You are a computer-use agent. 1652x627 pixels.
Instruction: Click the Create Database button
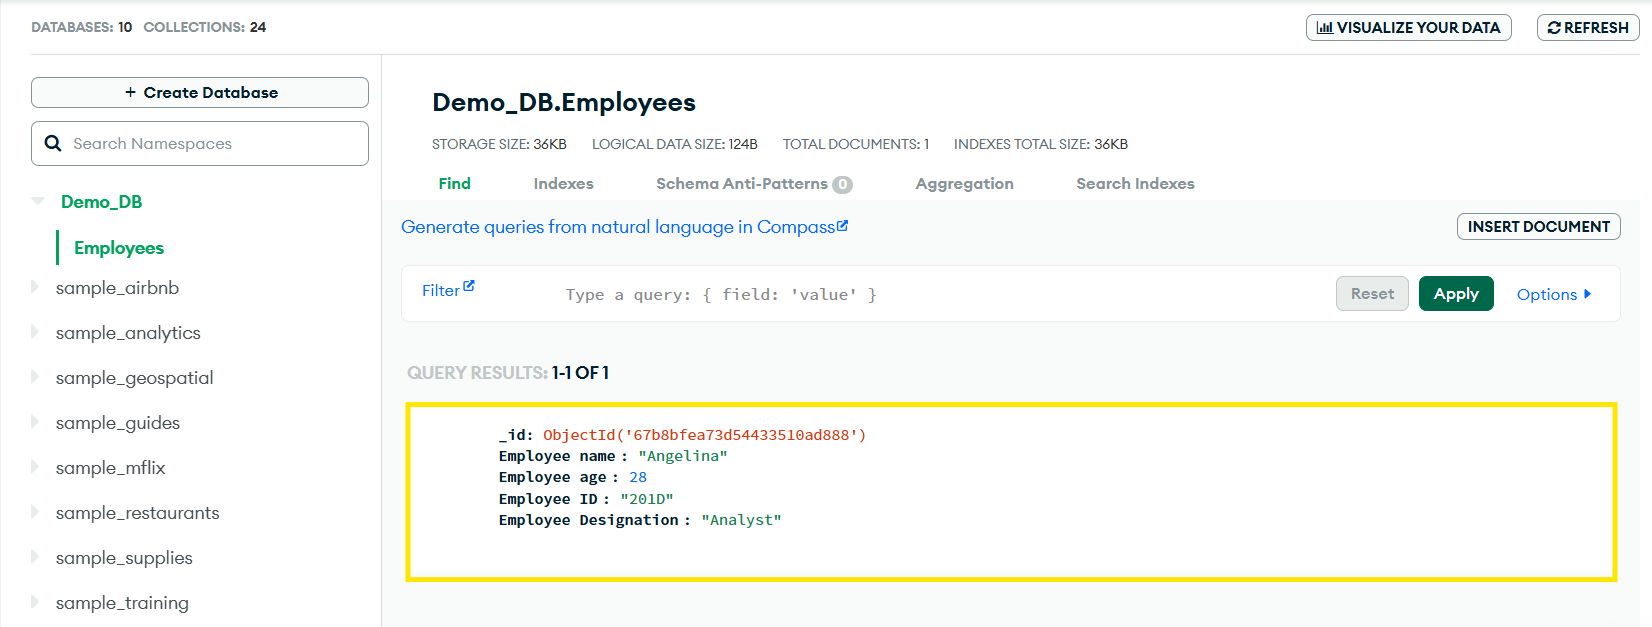click(x=200, y=93)
